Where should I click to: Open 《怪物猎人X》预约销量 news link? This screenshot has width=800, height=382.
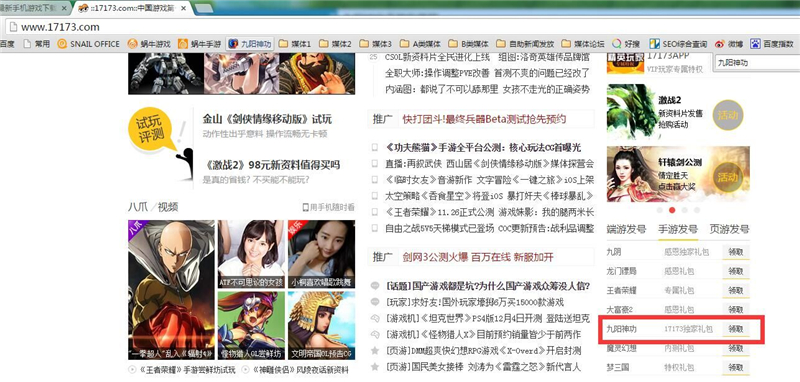tap(483, 335)
